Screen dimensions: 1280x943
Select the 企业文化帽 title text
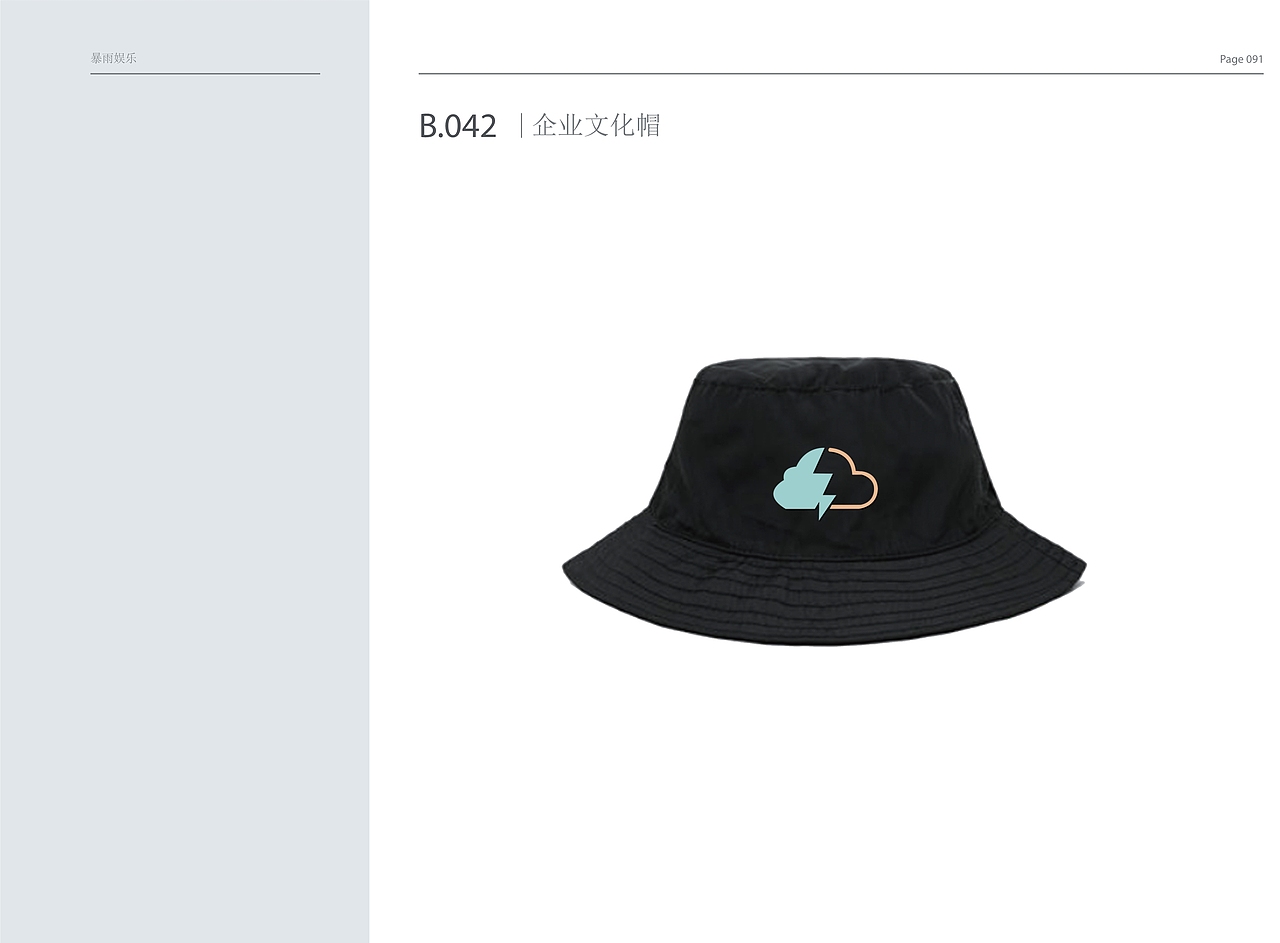click(596, 126)
